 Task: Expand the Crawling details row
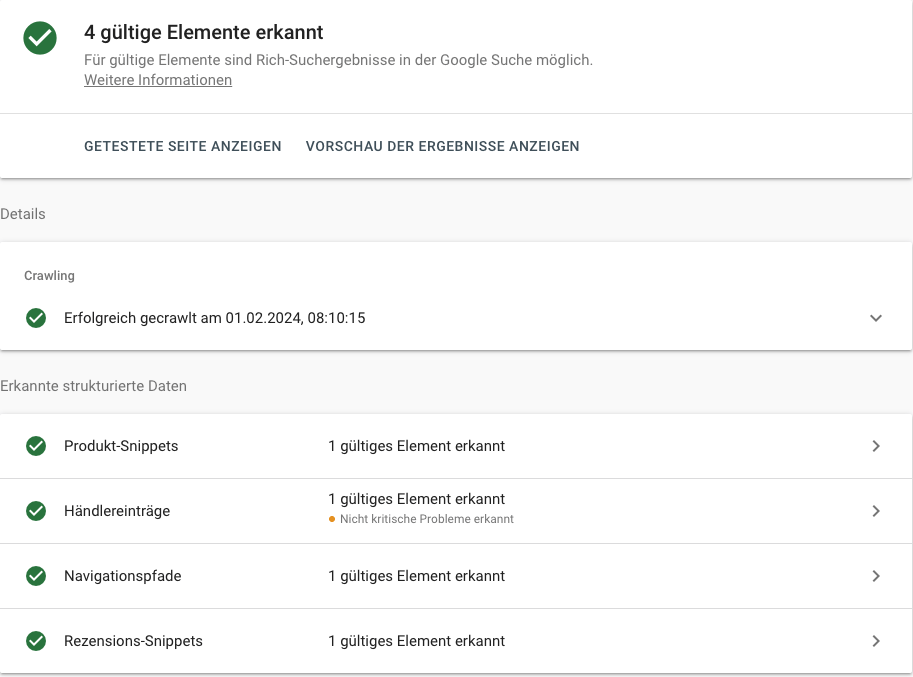click(876, 318)
